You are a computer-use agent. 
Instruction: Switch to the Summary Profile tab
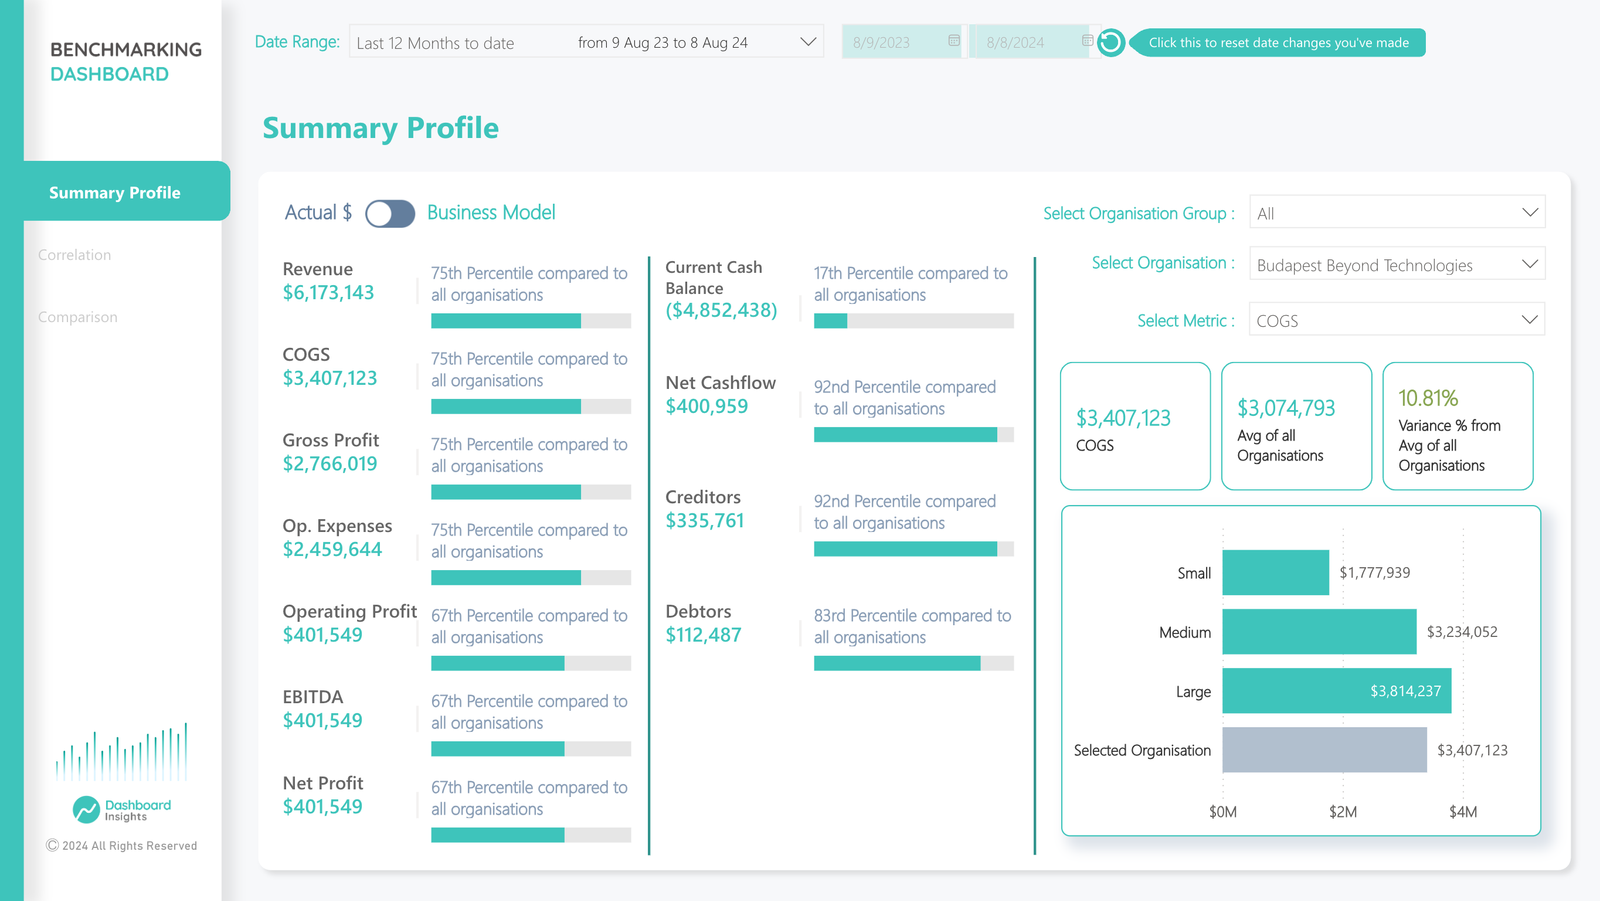click(115, 192)
